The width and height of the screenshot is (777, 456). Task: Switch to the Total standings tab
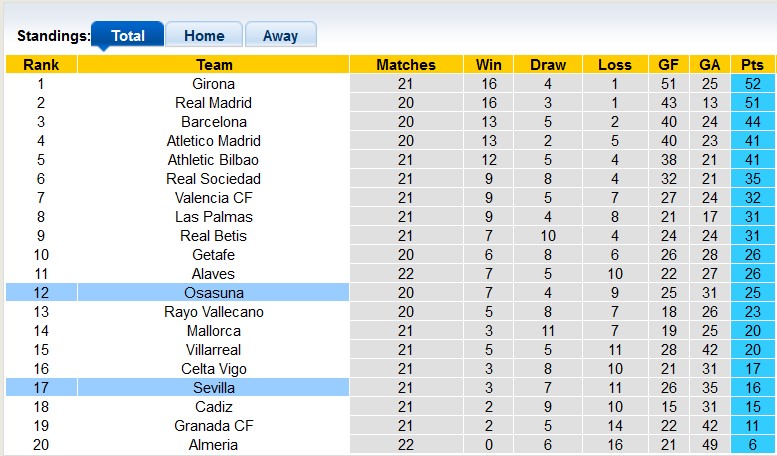(127, 35)
